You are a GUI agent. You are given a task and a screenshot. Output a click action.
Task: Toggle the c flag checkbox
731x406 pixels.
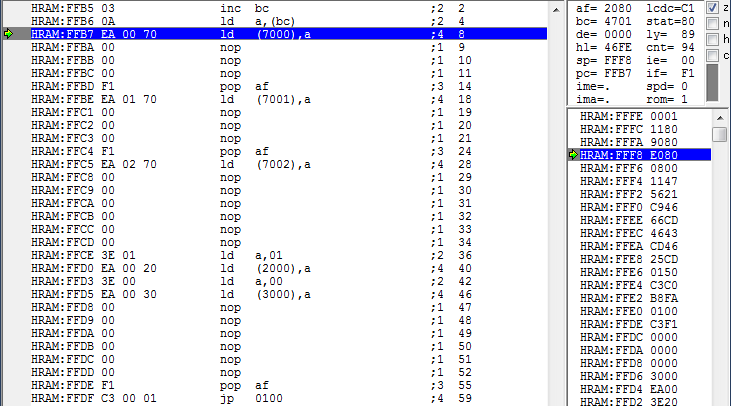pos(711,55)
